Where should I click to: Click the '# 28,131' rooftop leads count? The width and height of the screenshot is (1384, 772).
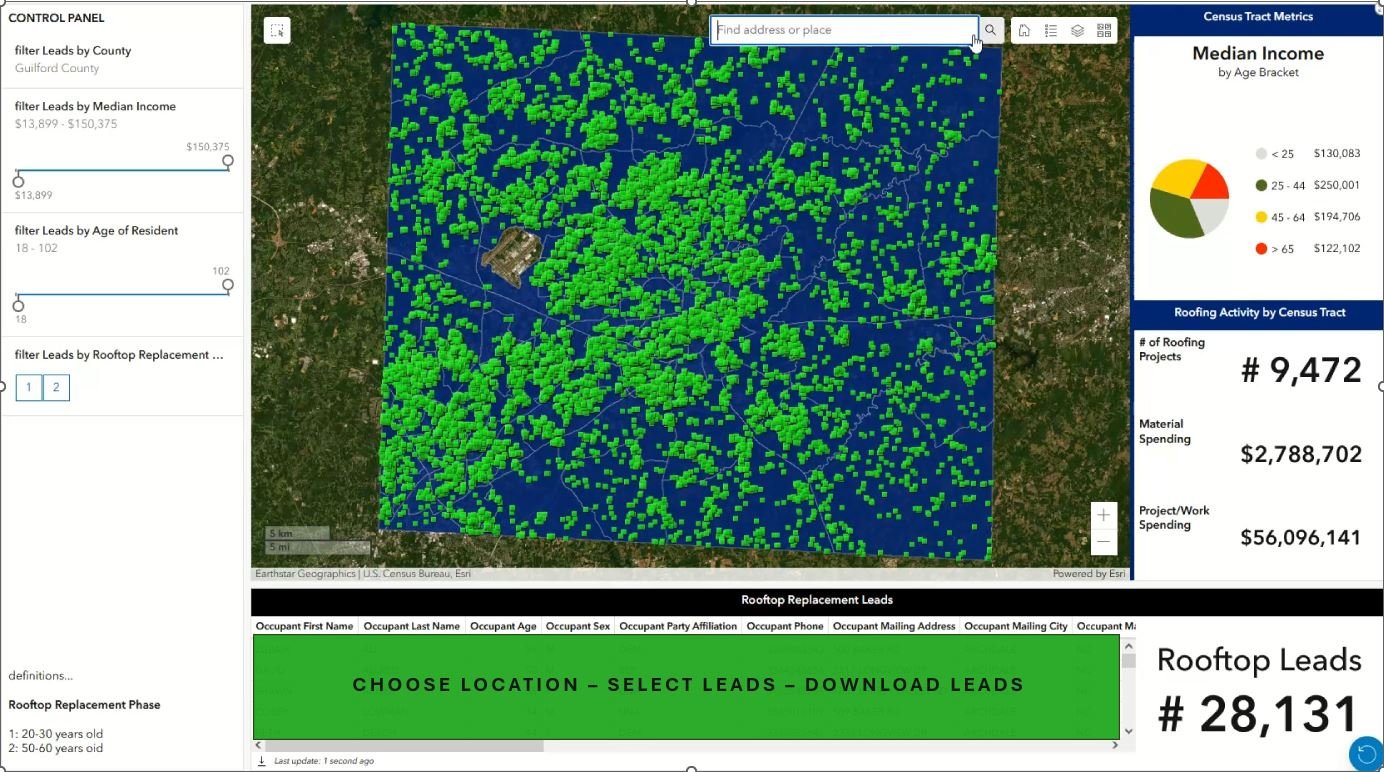click(1258, 714)
